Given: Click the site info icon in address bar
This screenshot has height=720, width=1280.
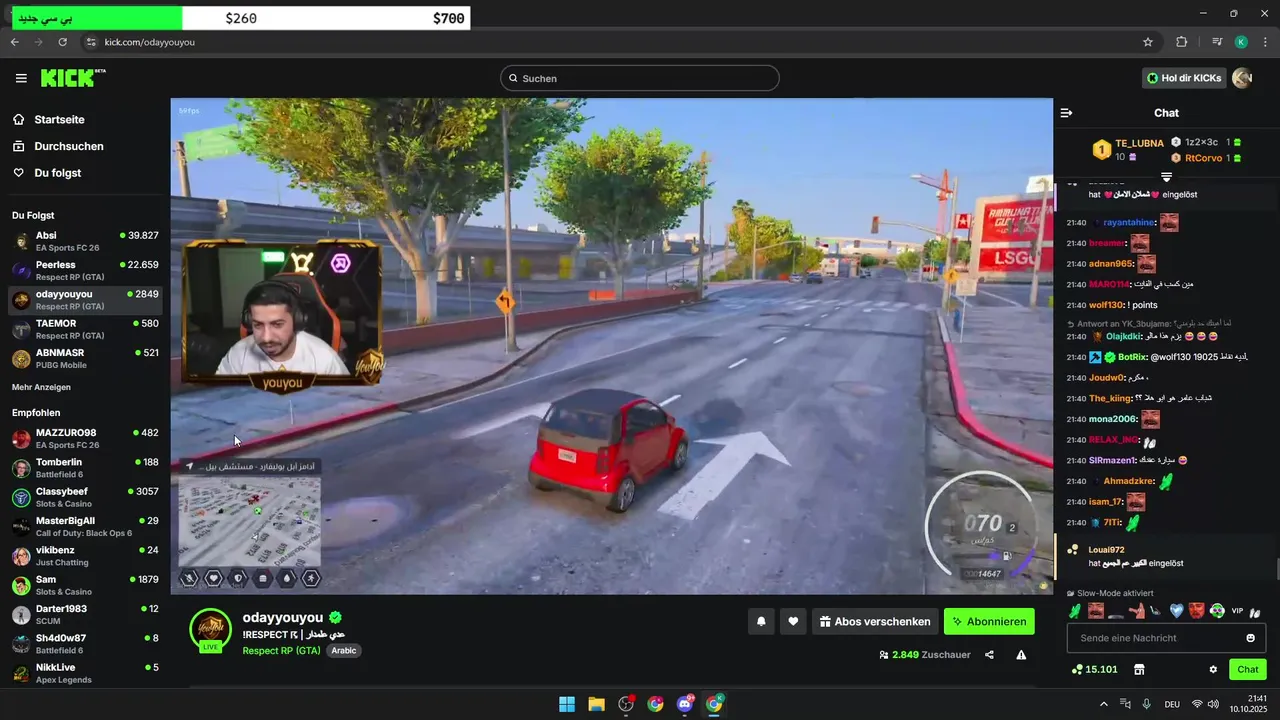Looking at the screenshot, I should click(x=90, y=42).
